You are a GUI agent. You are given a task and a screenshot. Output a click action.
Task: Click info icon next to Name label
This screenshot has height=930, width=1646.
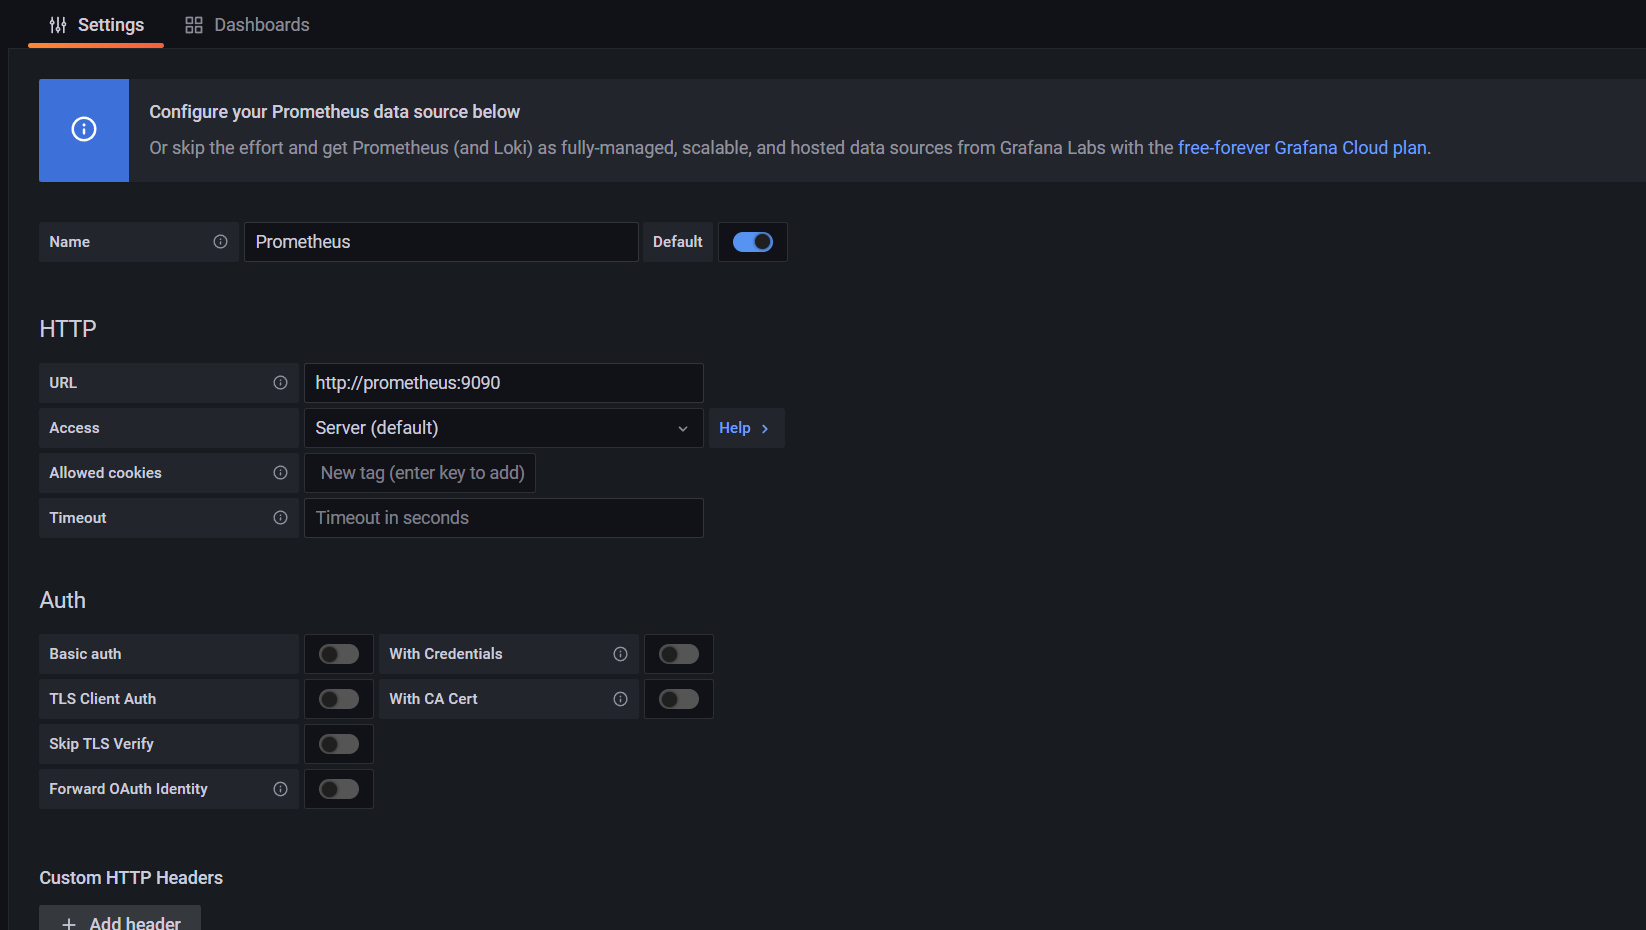[220, 242]
